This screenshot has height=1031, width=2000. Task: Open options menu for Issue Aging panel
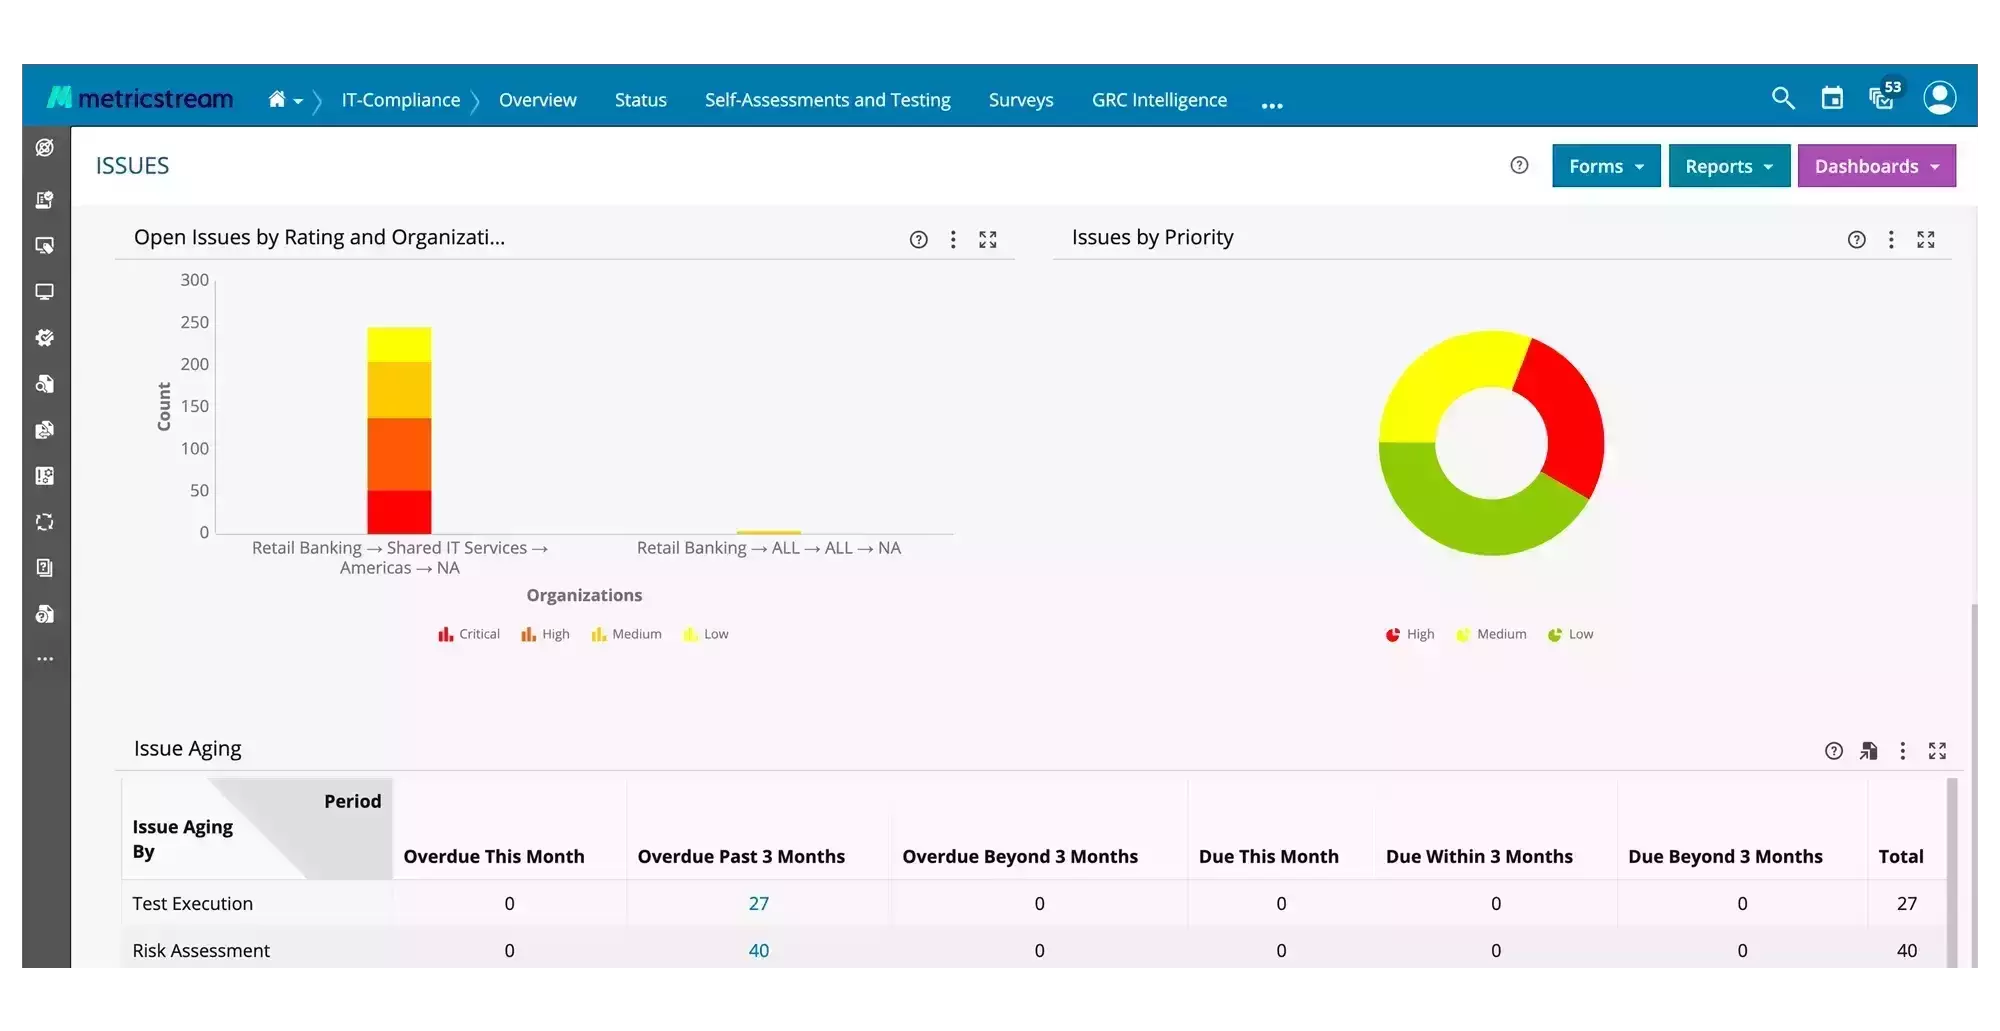[x=1903, y=751]
